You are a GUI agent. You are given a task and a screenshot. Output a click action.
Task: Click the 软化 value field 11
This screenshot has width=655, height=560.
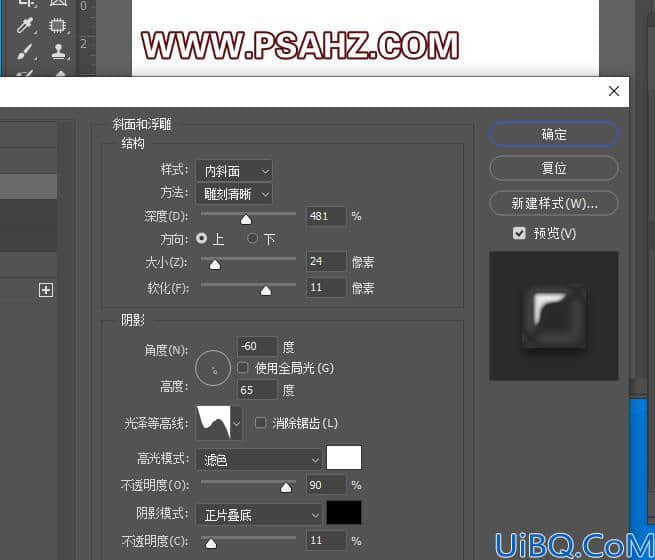326,287
